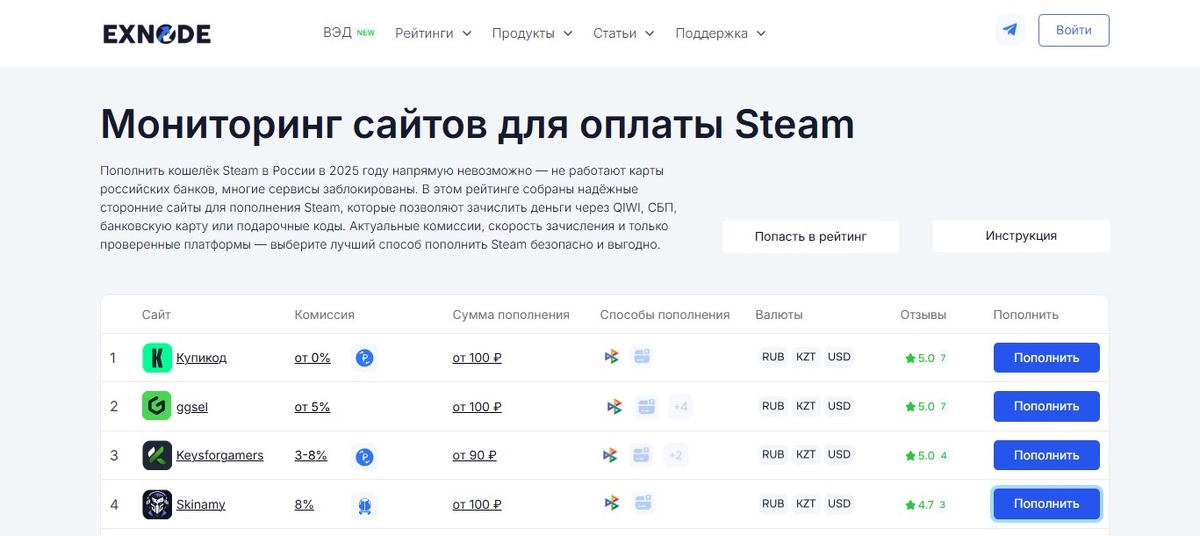Click Пополнить button for ggsel
This screenshot has height=536, width=1200.
pyautogui.click(x=1046, y=407)
